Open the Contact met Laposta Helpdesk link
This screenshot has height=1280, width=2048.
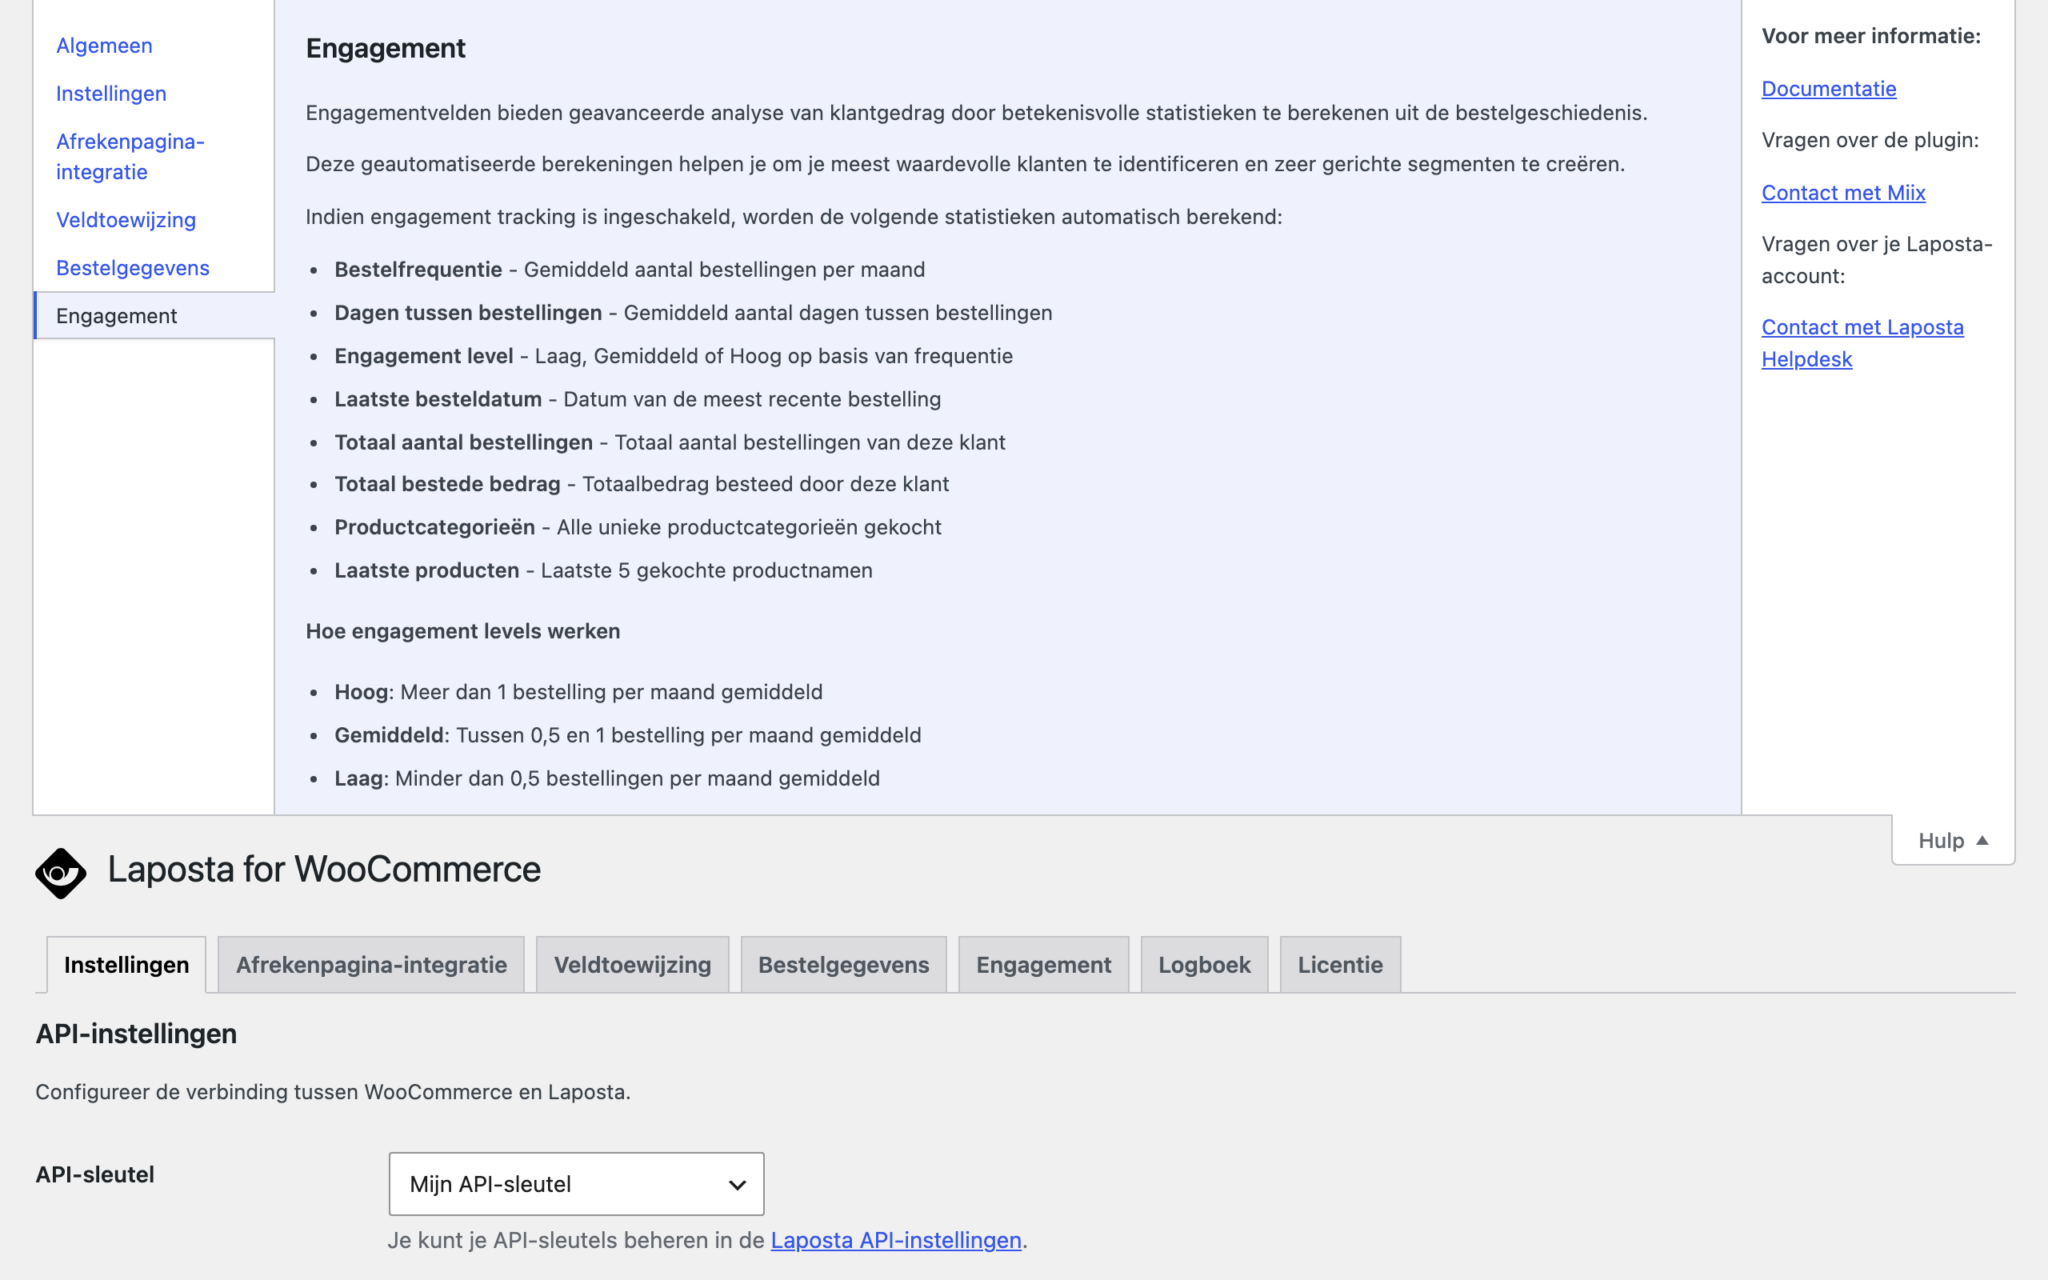pos(1862,343)
